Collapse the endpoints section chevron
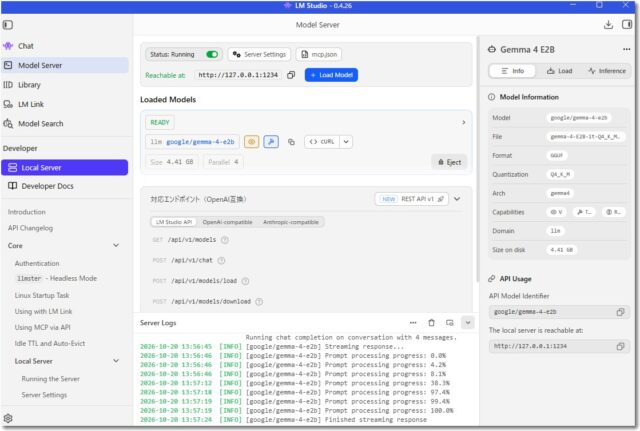 (x=457, y=199)
